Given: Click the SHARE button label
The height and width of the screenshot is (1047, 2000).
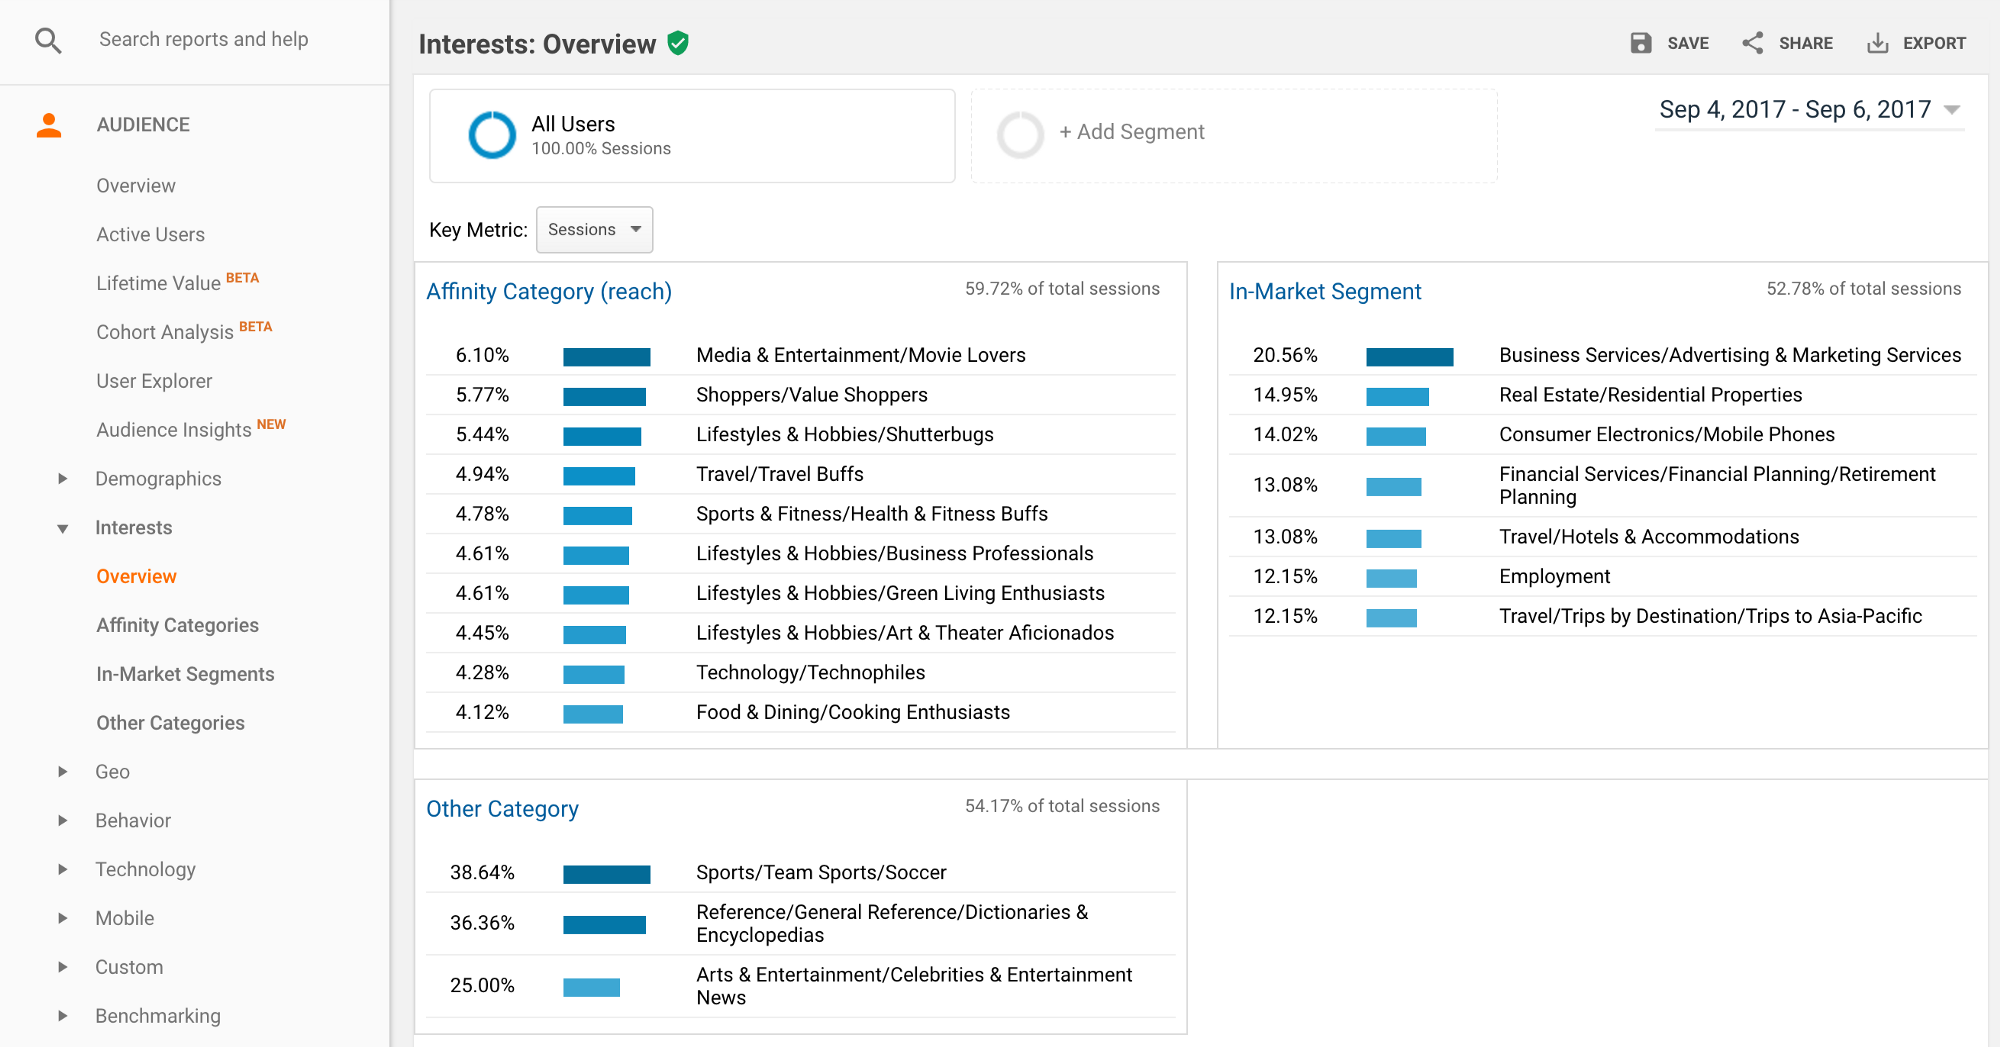Looking at the screenshot, I should point(1805,43).
